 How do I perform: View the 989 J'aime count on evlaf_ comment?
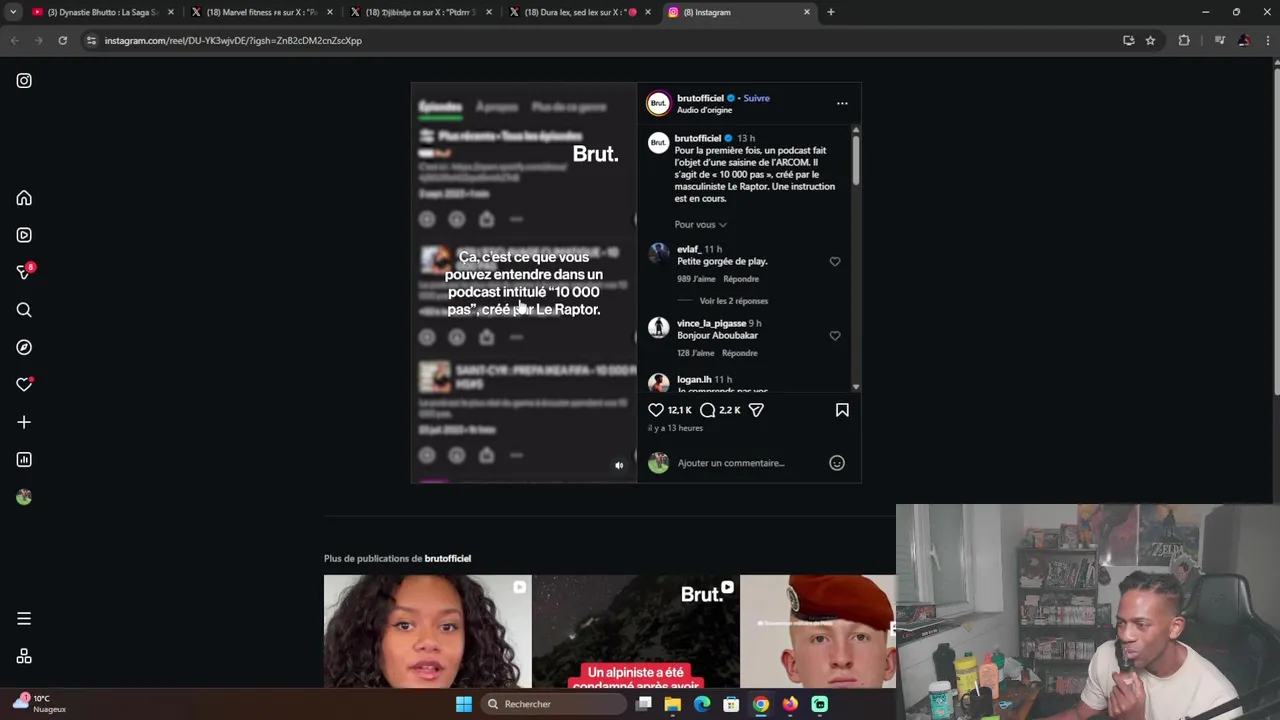point(696,279)
